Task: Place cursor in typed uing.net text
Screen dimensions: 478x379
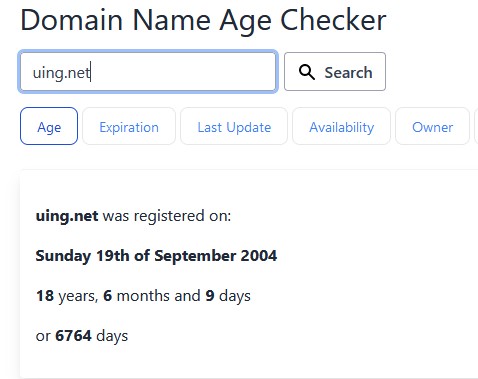Action: (x=61, y=73)
